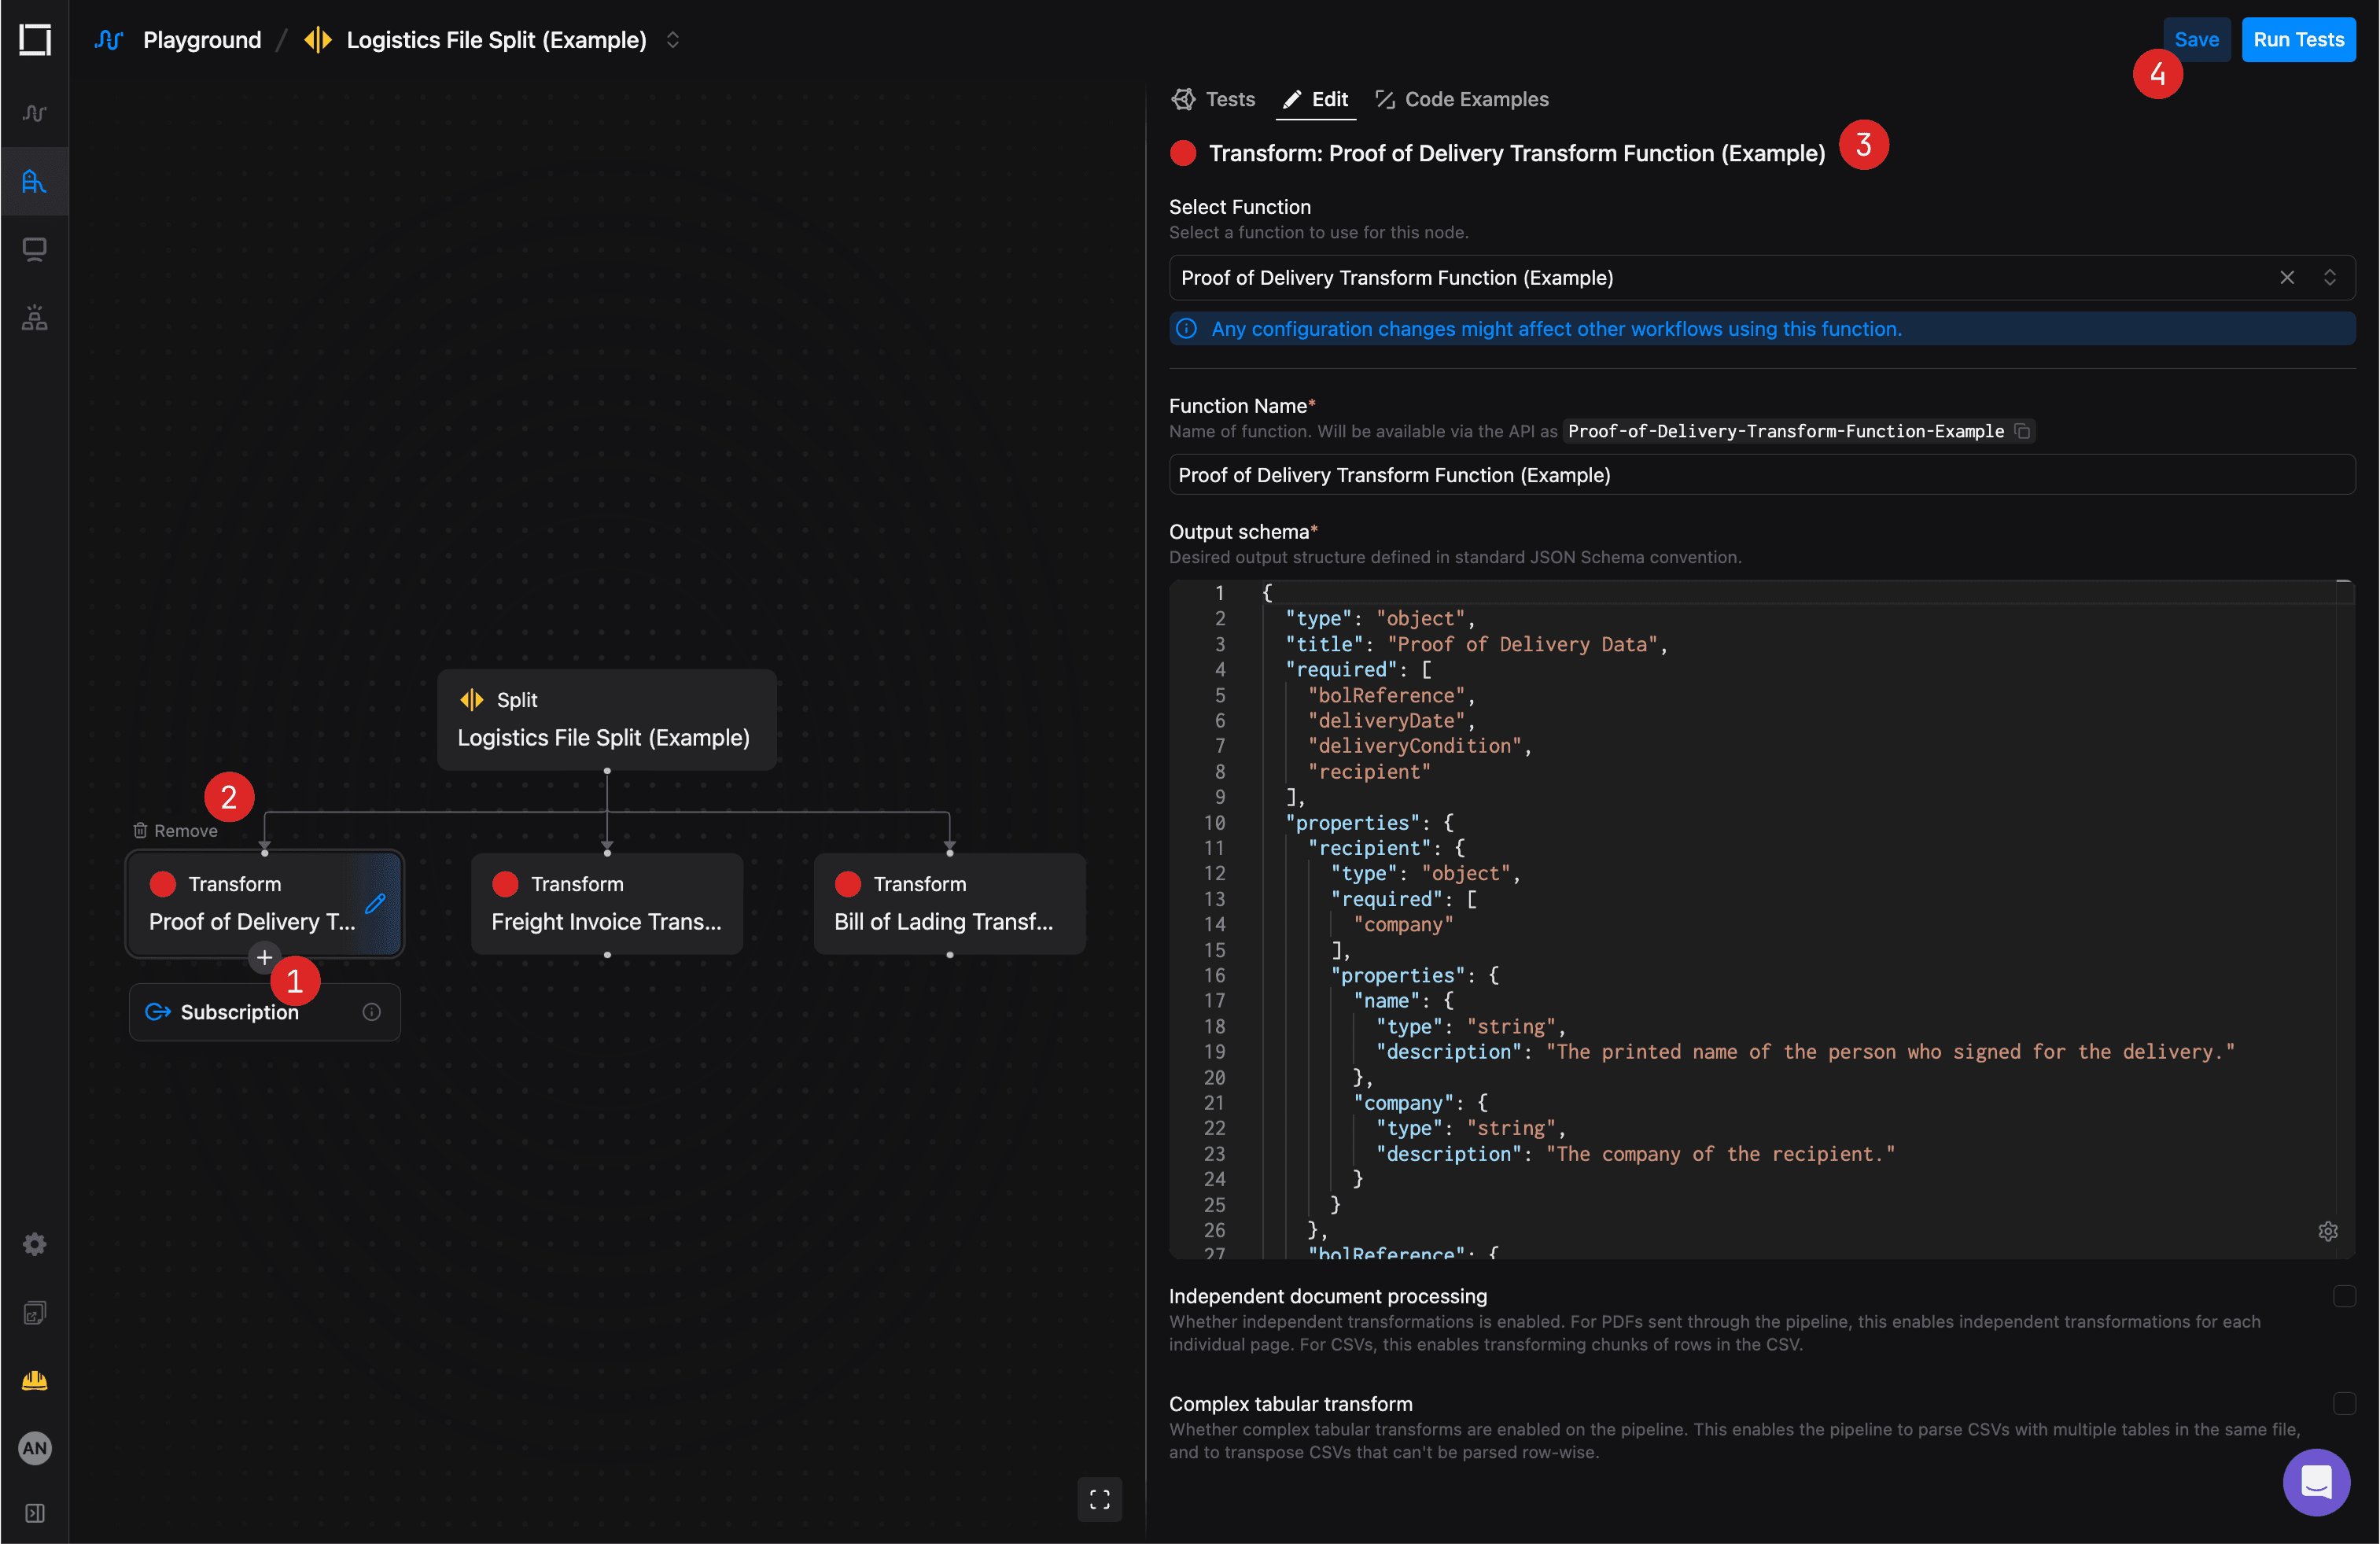Image resolution: width=2380 pixels, height=1544 pixels.
Task: Enable Complex tabular transform
Action: [x=2346, y=1404]
